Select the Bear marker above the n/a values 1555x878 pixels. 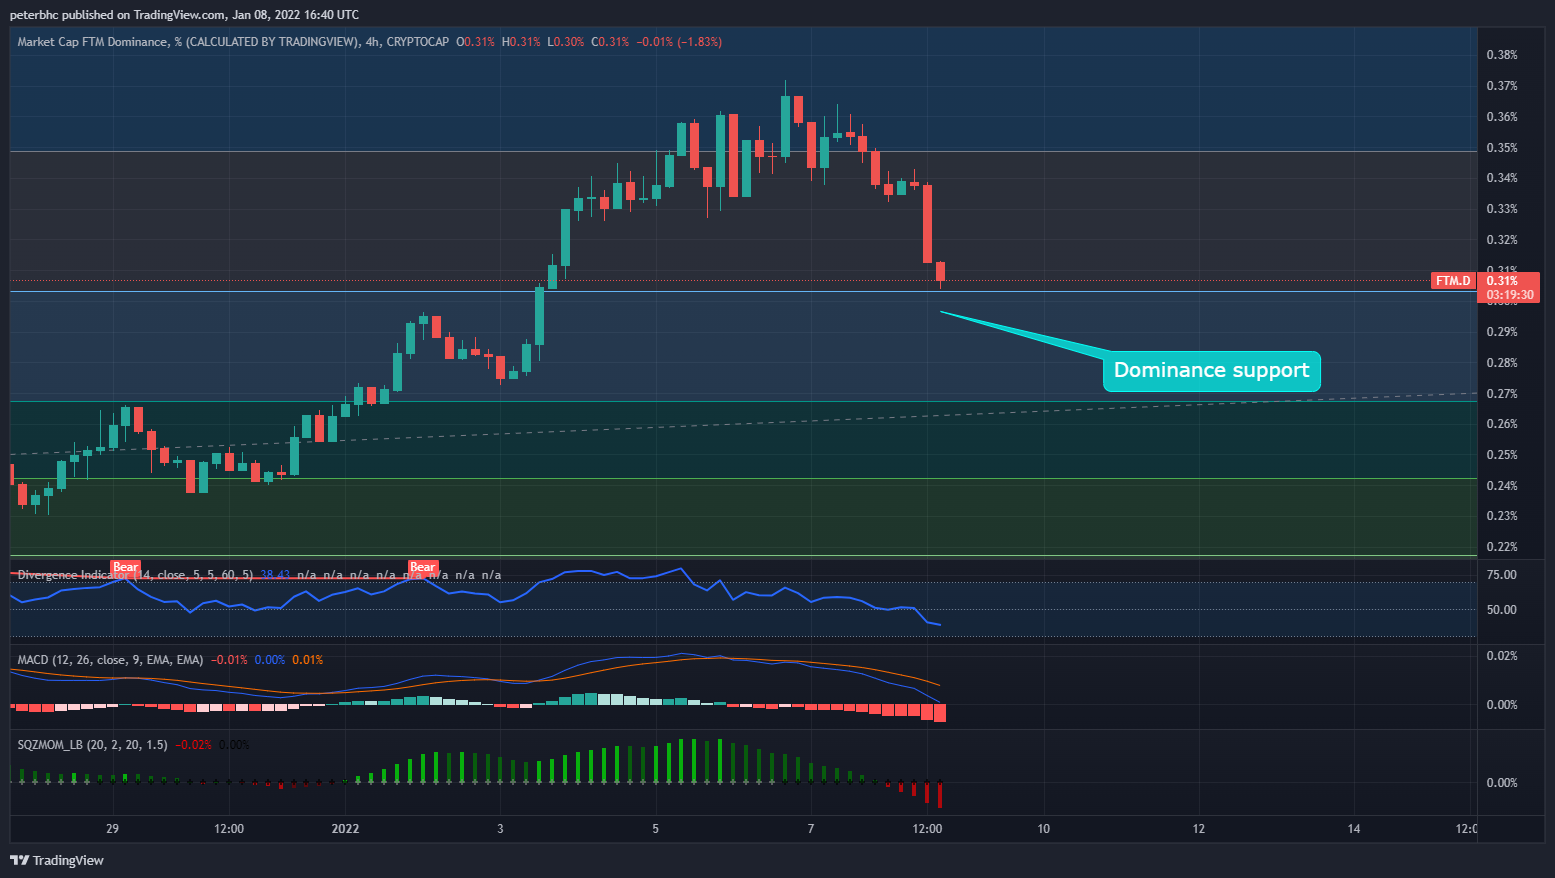click(423, 567)
